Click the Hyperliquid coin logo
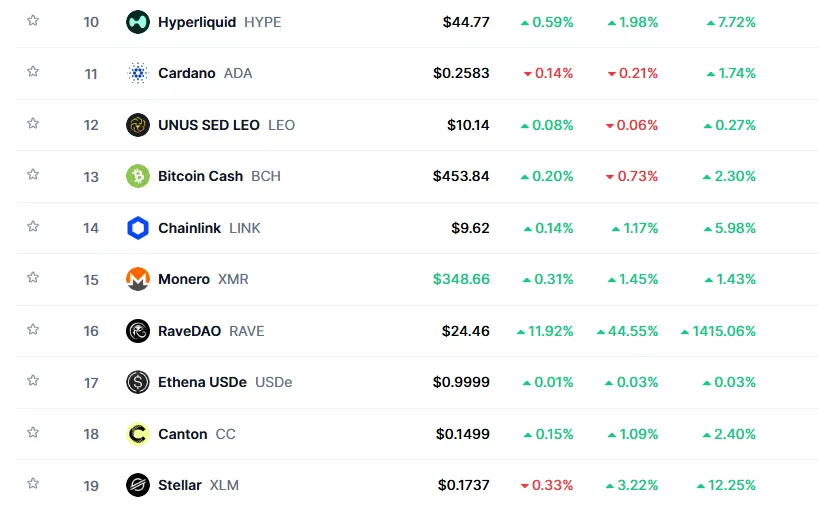819x508 pixels. pyautogui.click(x=138, y=21)
